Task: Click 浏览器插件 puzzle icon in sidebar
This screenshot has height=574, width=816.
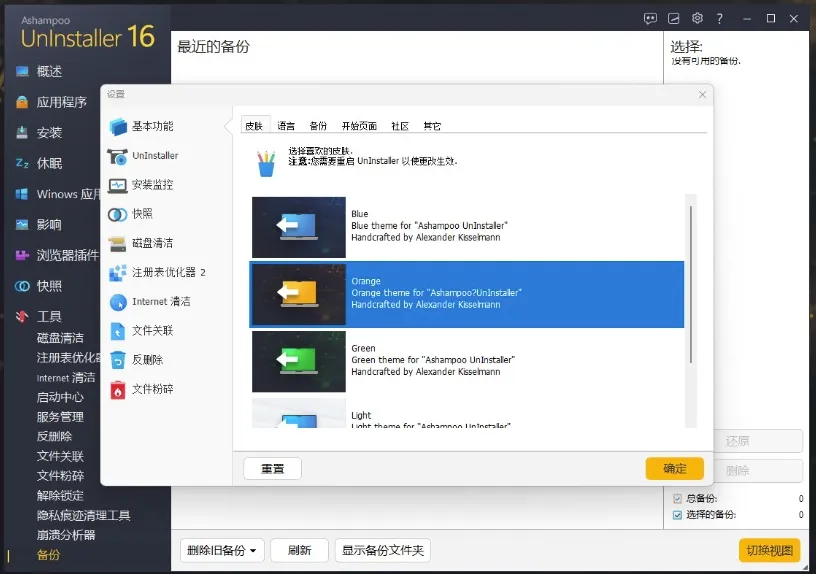Action: [x=22, y=255]
